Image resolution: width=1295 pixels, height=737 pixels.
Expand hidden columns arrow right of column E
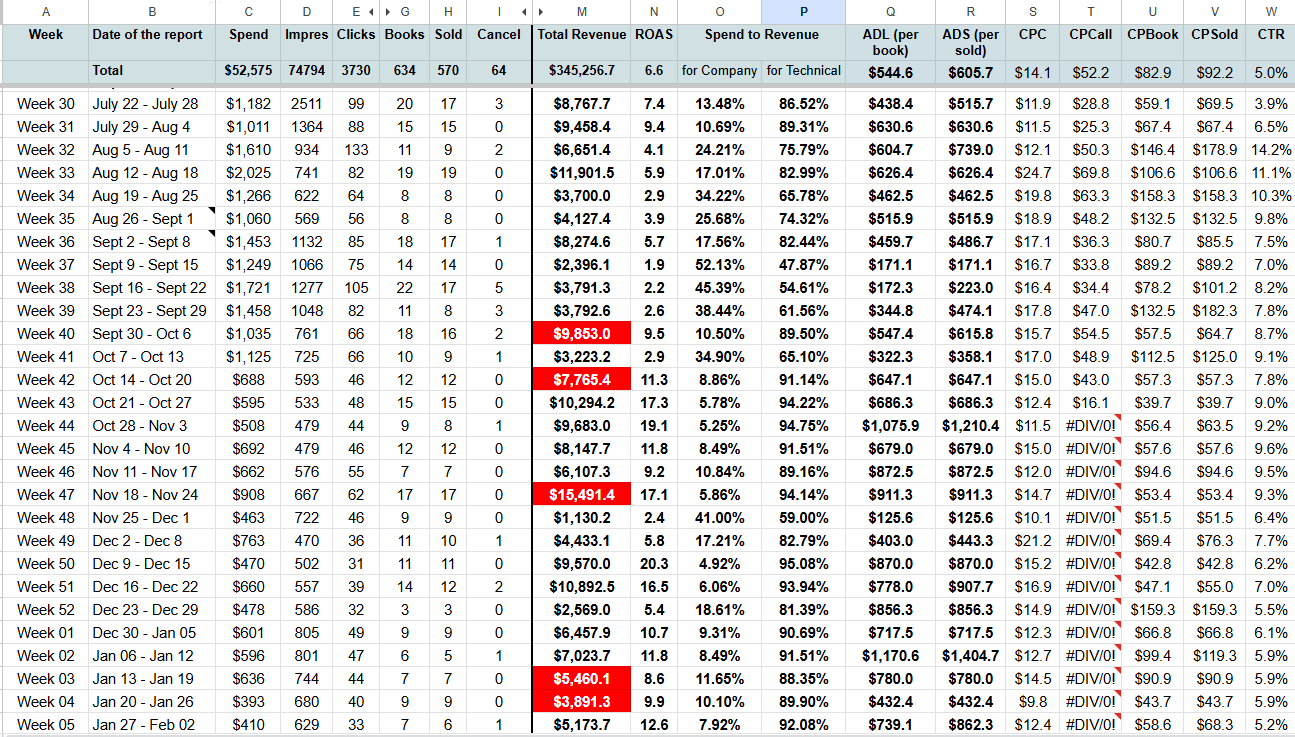(372, 12)
